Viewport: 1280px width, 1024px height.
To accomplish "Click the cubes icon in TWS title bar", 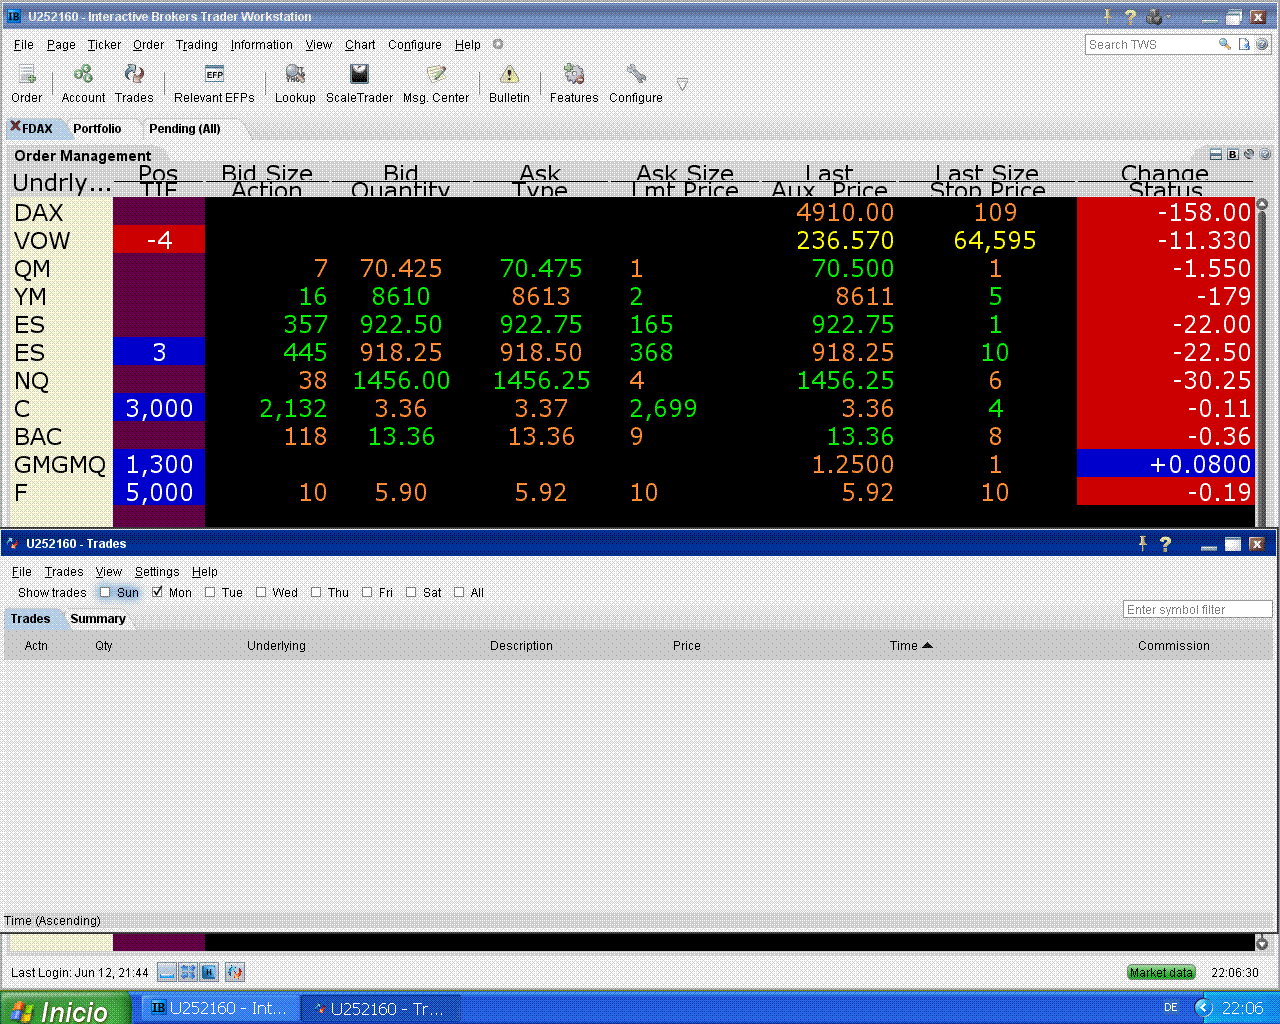I will (x=1154, y=16).
